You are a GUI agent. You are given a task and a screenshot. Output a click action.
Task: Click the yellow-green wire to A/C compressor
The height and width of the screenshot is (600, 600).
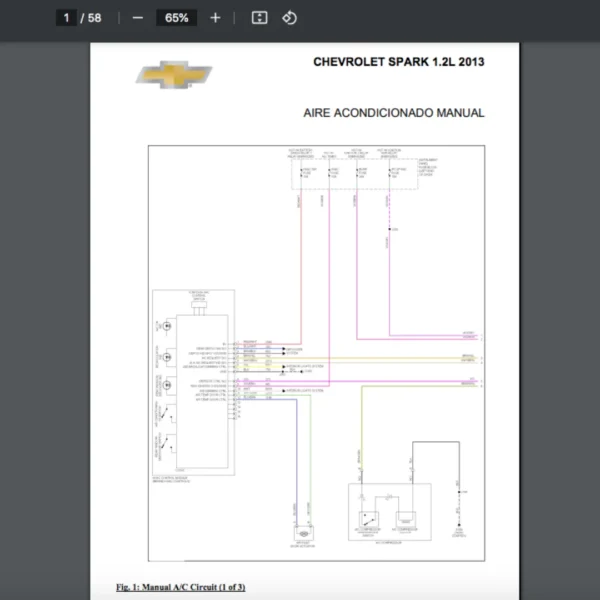tap(362, 430)
